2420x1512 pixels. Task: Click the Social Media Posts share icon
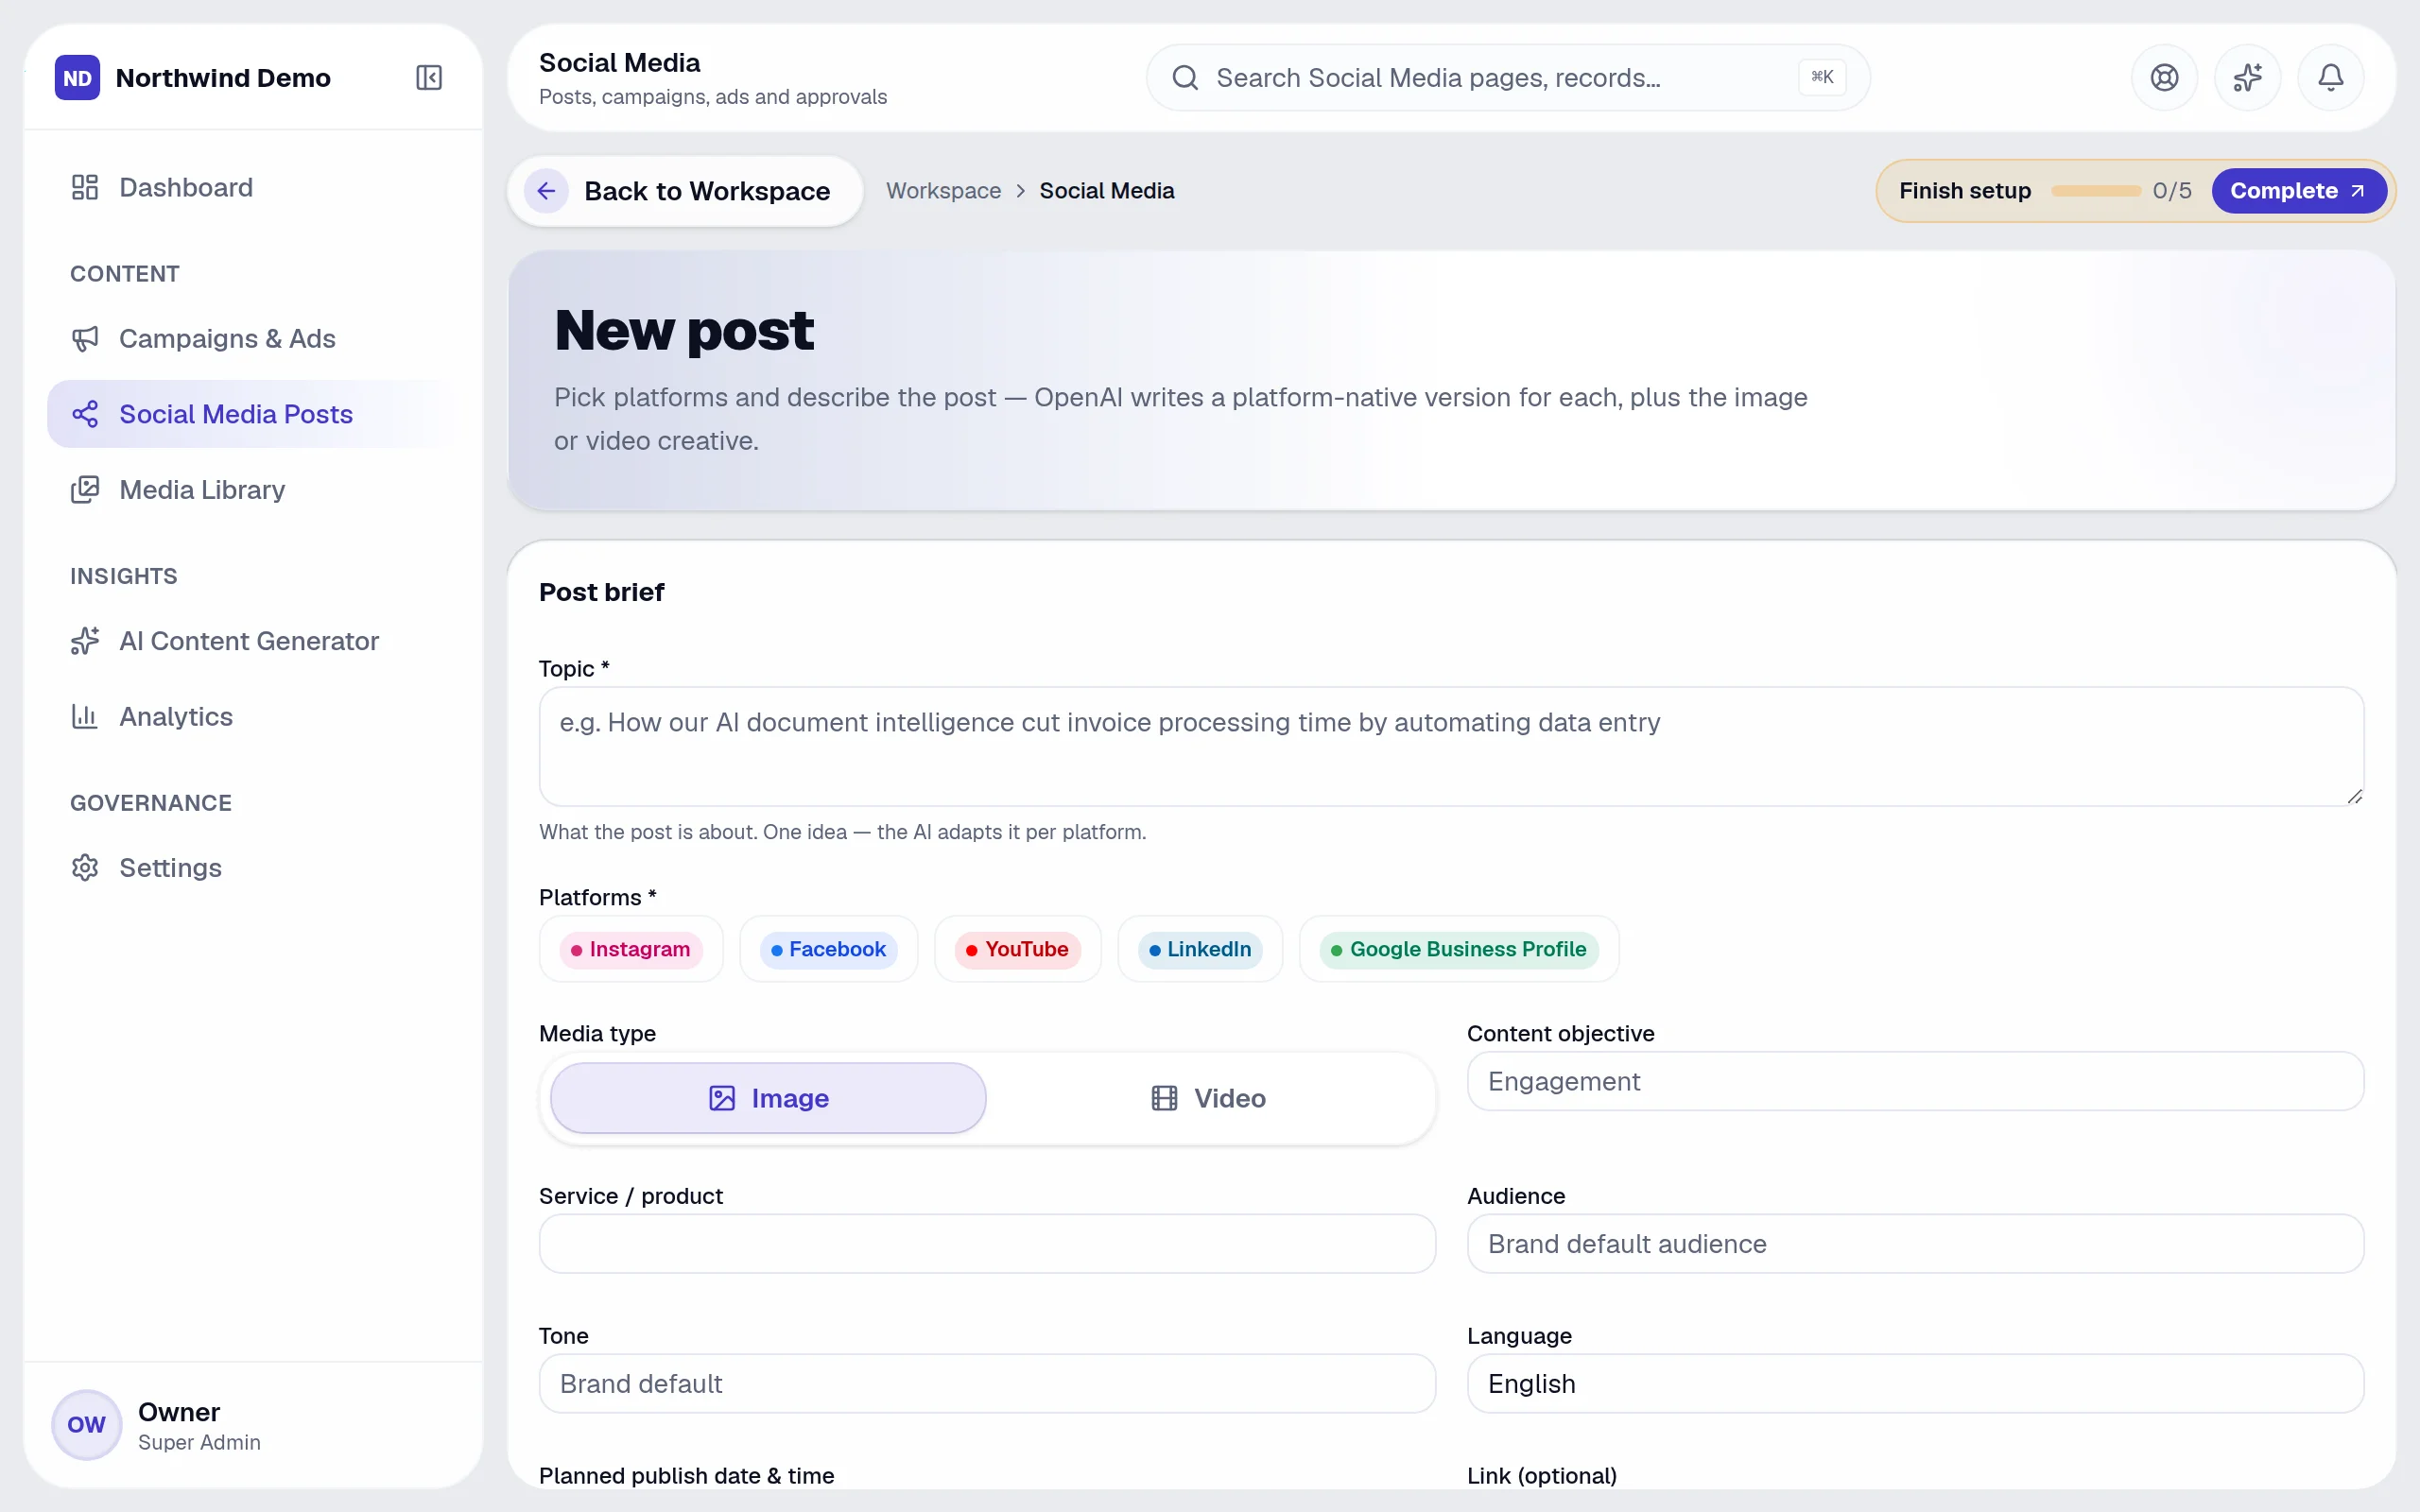coord(85,414)
